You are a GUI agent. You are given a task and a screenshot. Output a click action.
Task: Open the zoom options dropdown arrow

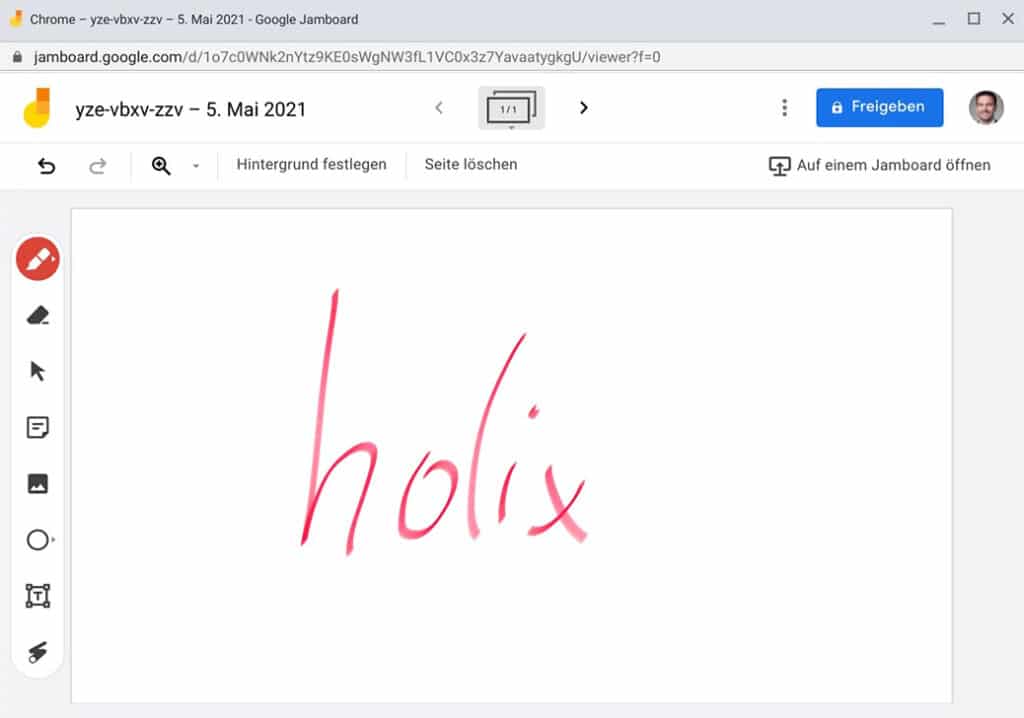point(196,165)
